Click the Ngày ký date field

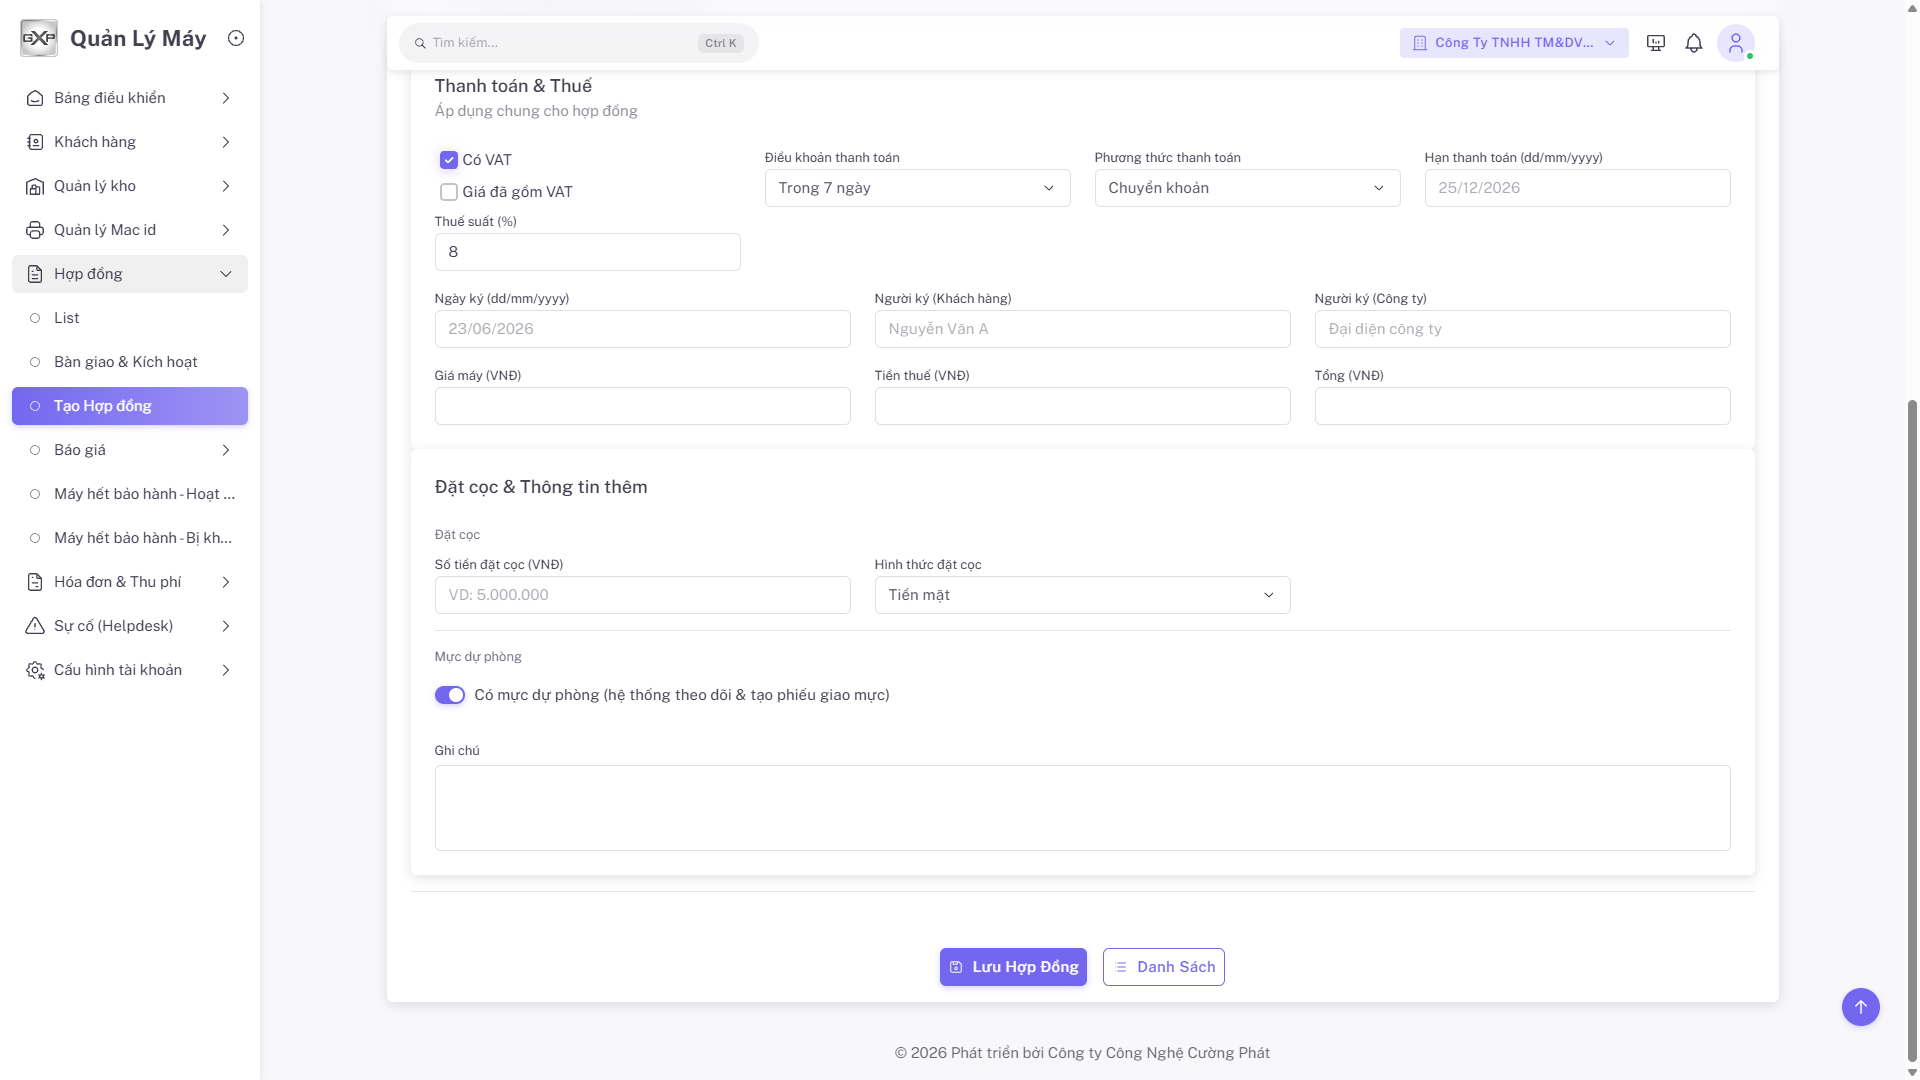(643, 329)
